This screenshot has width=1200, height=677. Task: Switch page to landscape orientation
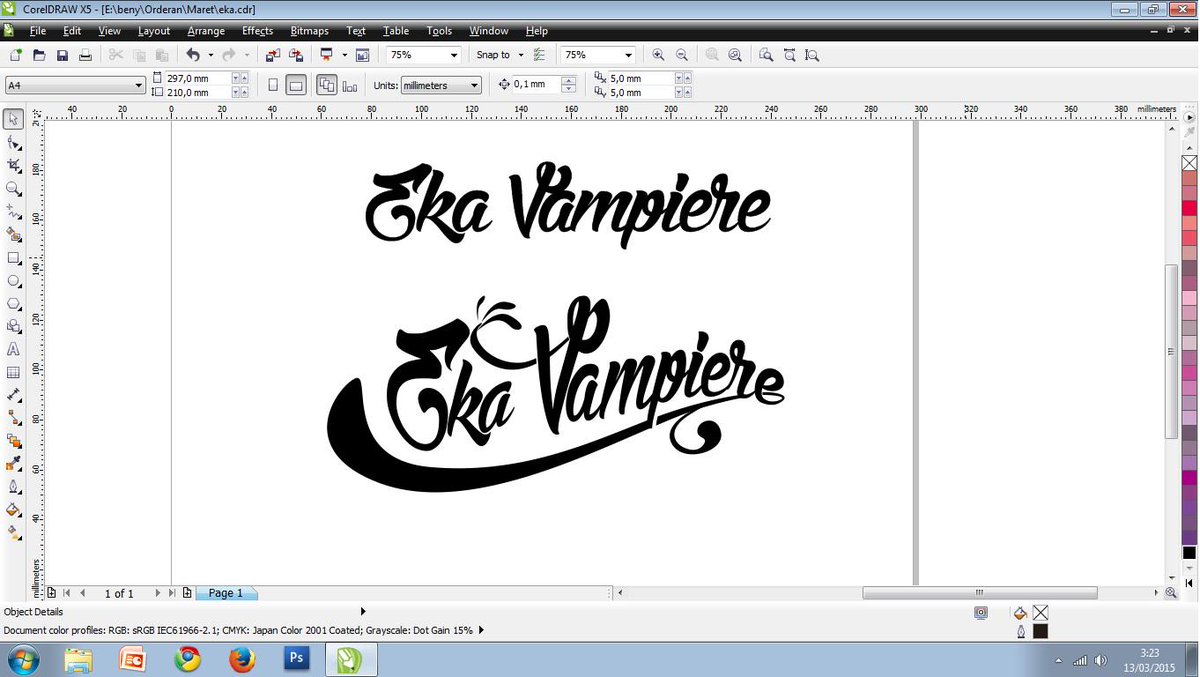click(296, 84)
